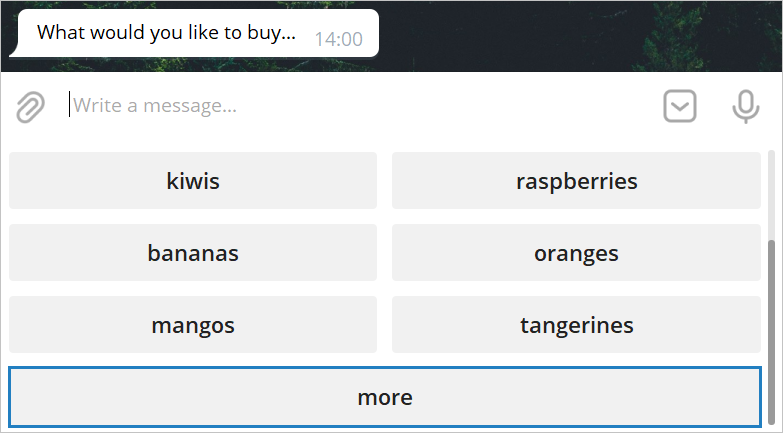This screenshot has height=433, width=783.
Task: Send a voice message via the mic
Action: (745, 106)
